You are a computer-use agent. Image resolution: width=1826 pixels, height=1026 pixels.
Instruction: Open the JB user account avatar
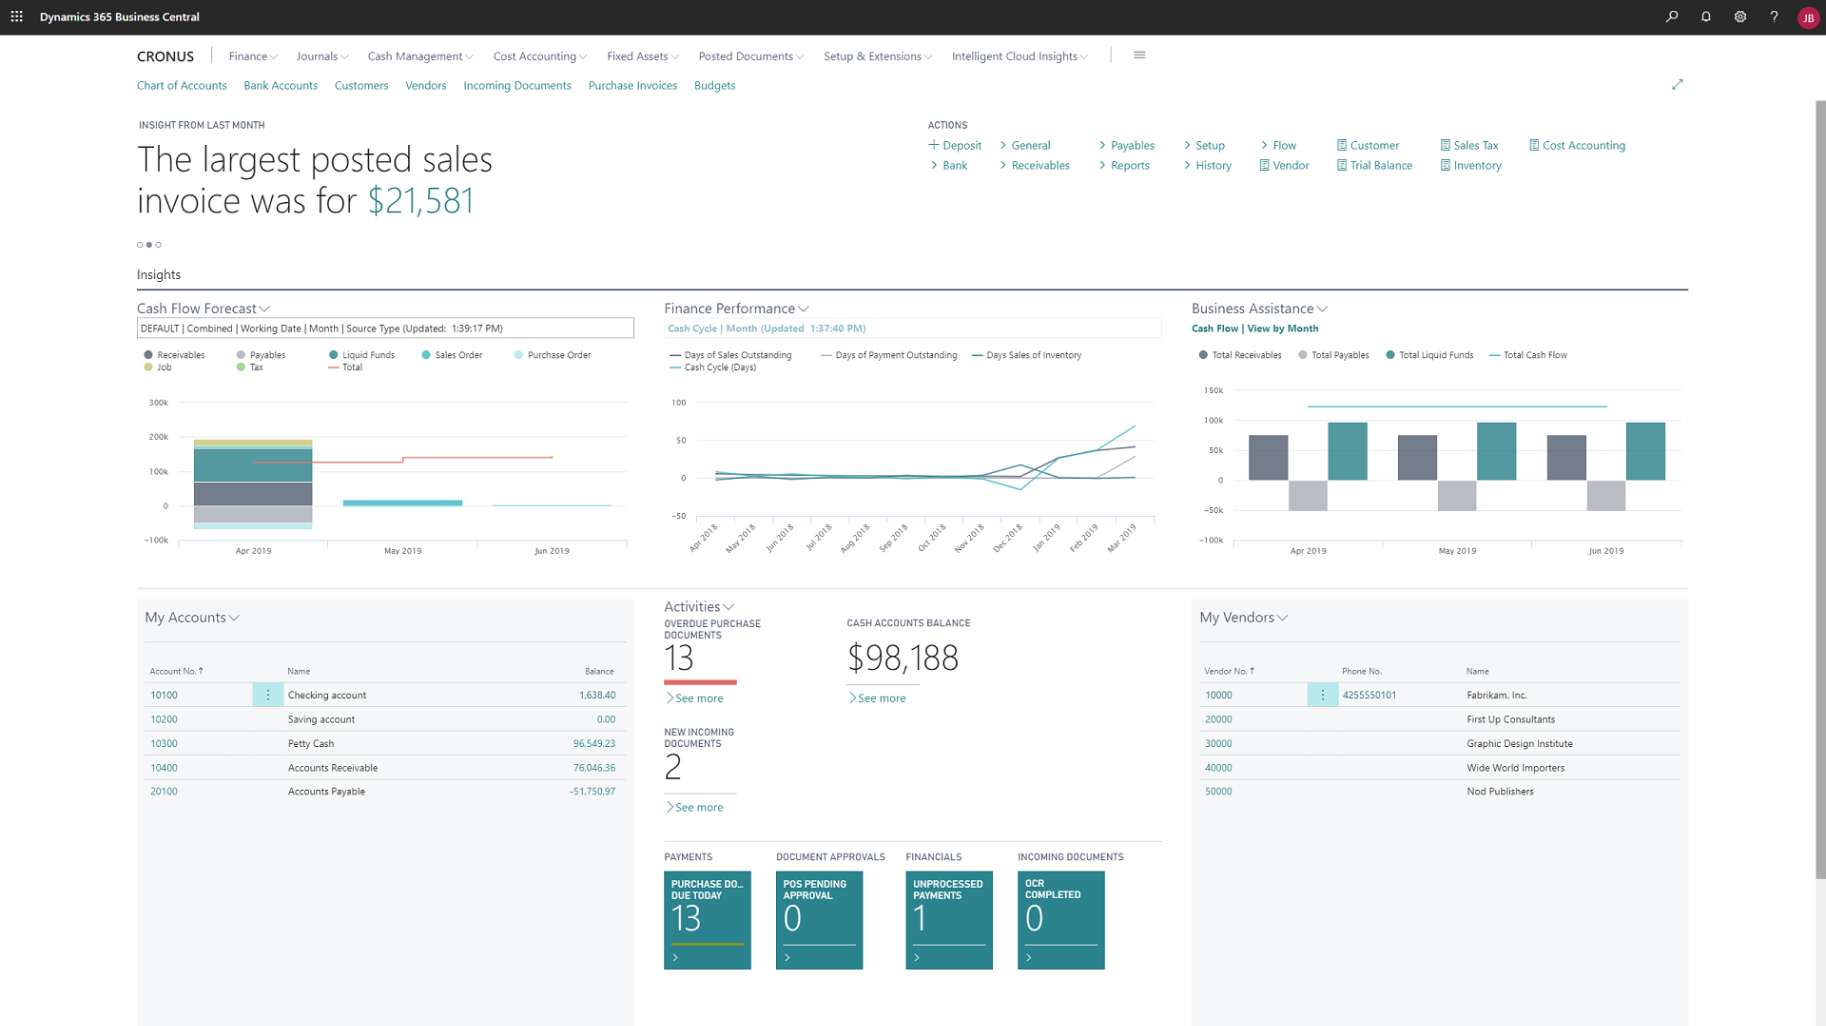tap(1808, 18)
